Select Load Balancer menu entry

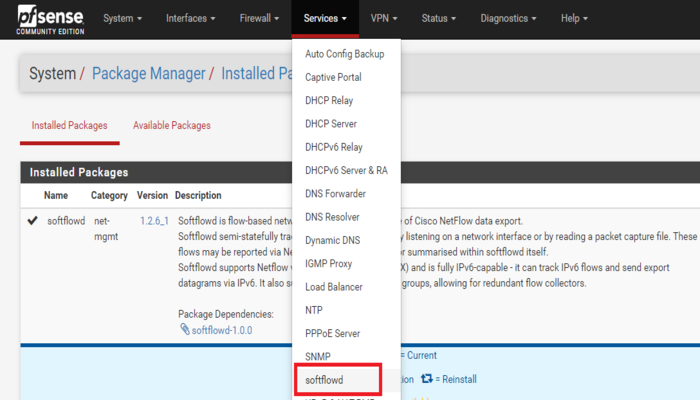coord(334,287)
